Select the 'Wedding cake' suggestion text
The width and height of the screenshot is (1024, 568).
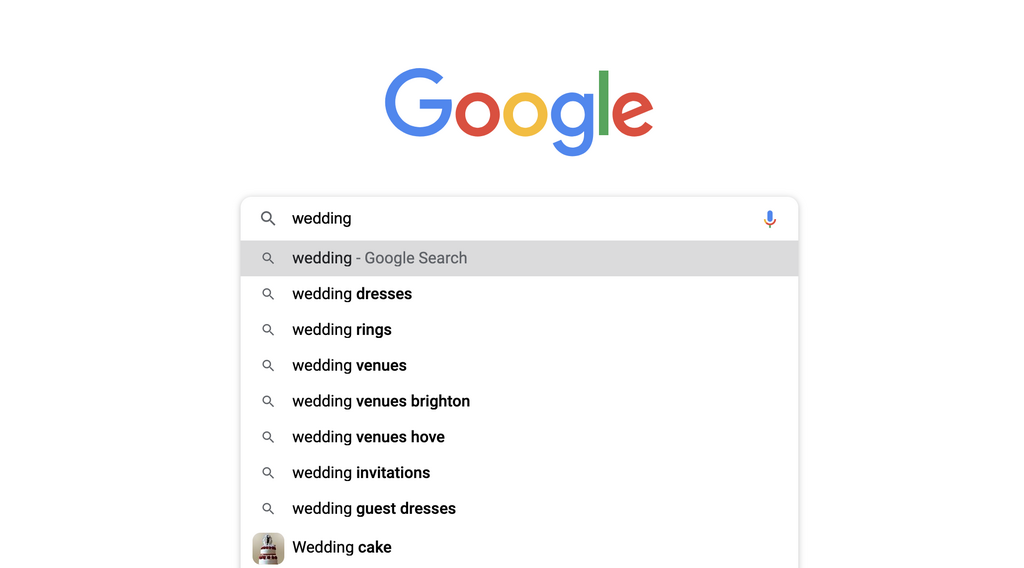[x=342, y=548]
